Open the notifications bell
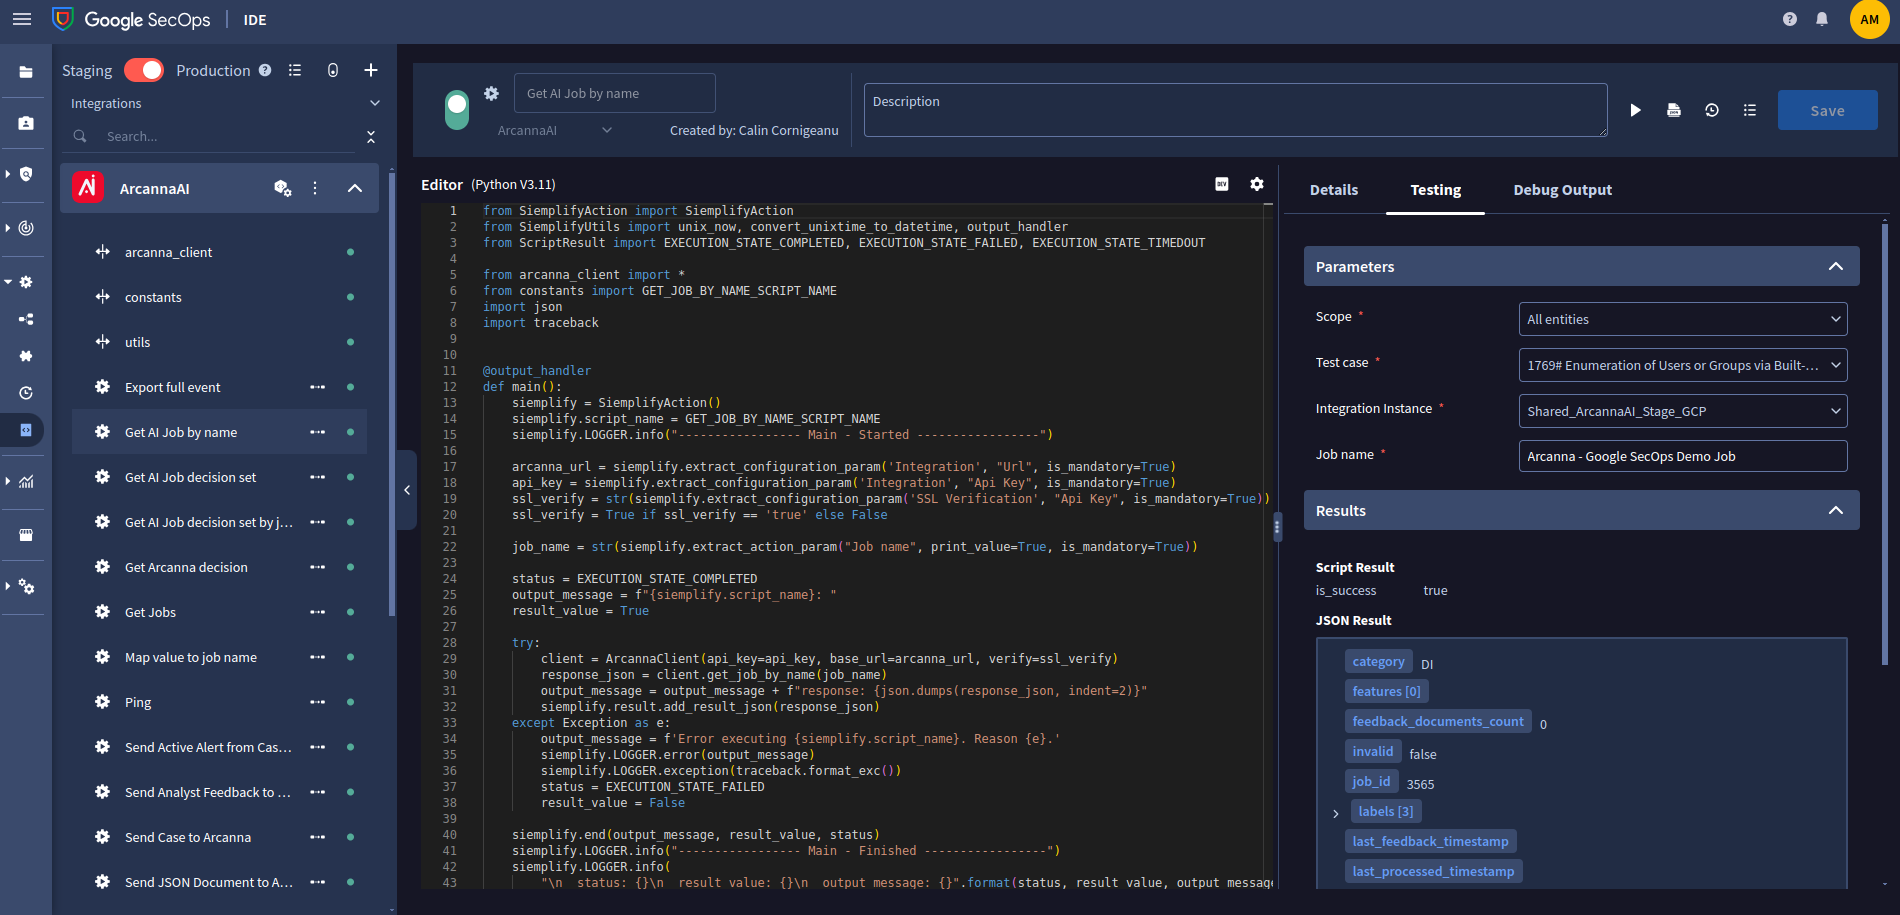1900x915 pixels. tap(1822, 19)
